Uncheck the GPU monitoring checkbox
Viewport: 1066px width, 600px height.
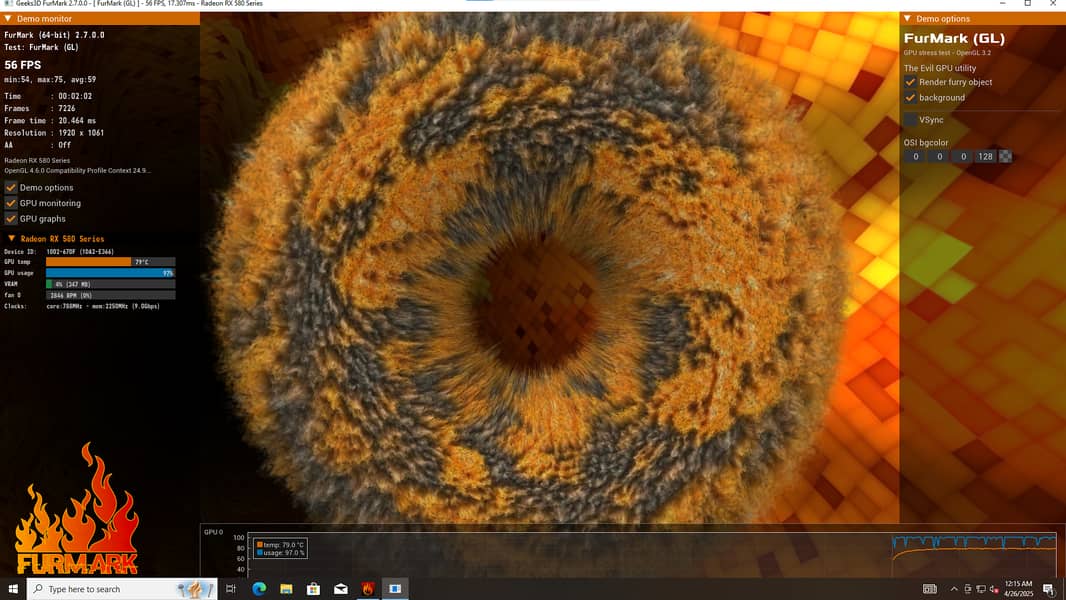pos(10,202)
